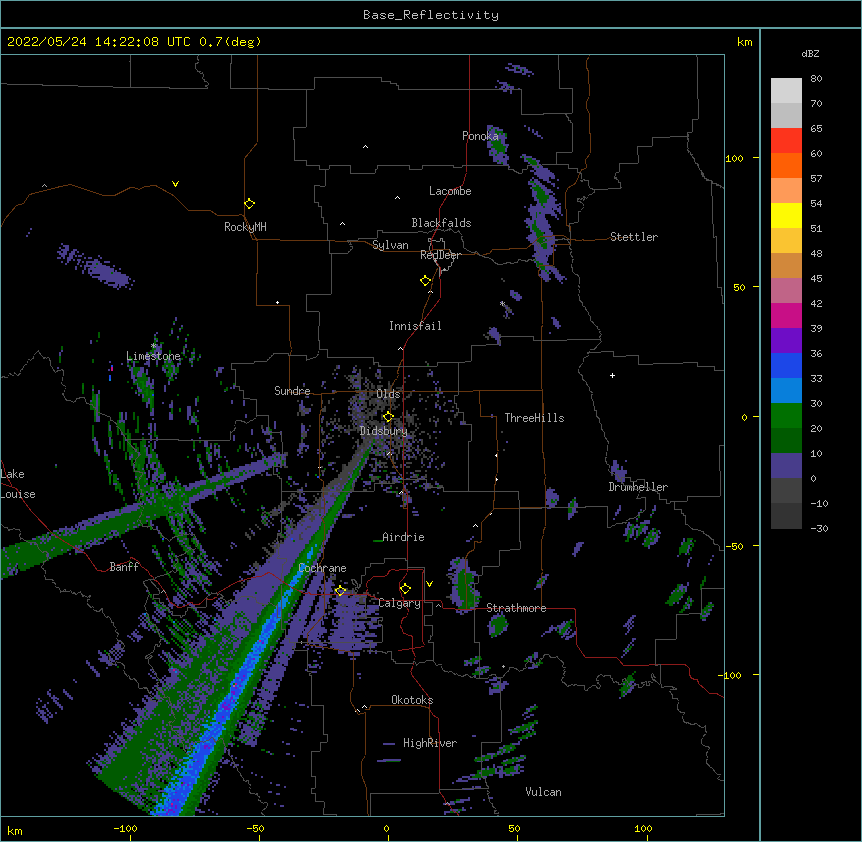Click the Calgary label

click(x=399, y=603)
